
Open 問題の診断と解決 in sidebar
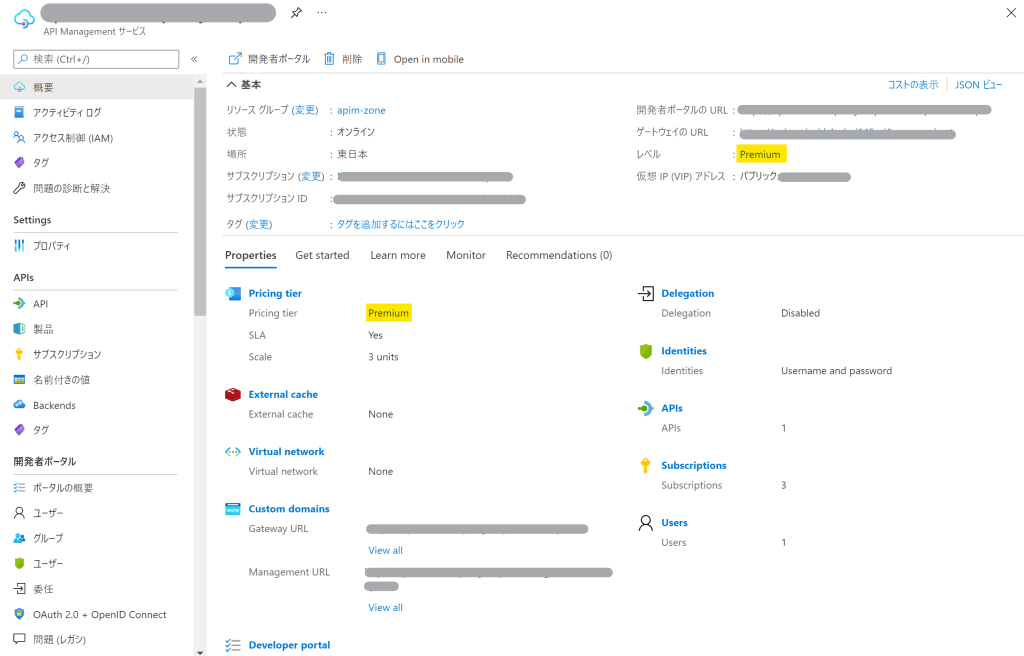click(x=71, y=188)
